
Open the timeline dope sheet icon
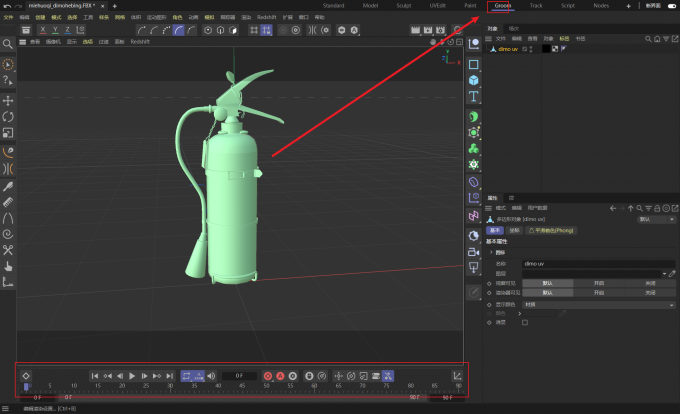tap(457, 376)
